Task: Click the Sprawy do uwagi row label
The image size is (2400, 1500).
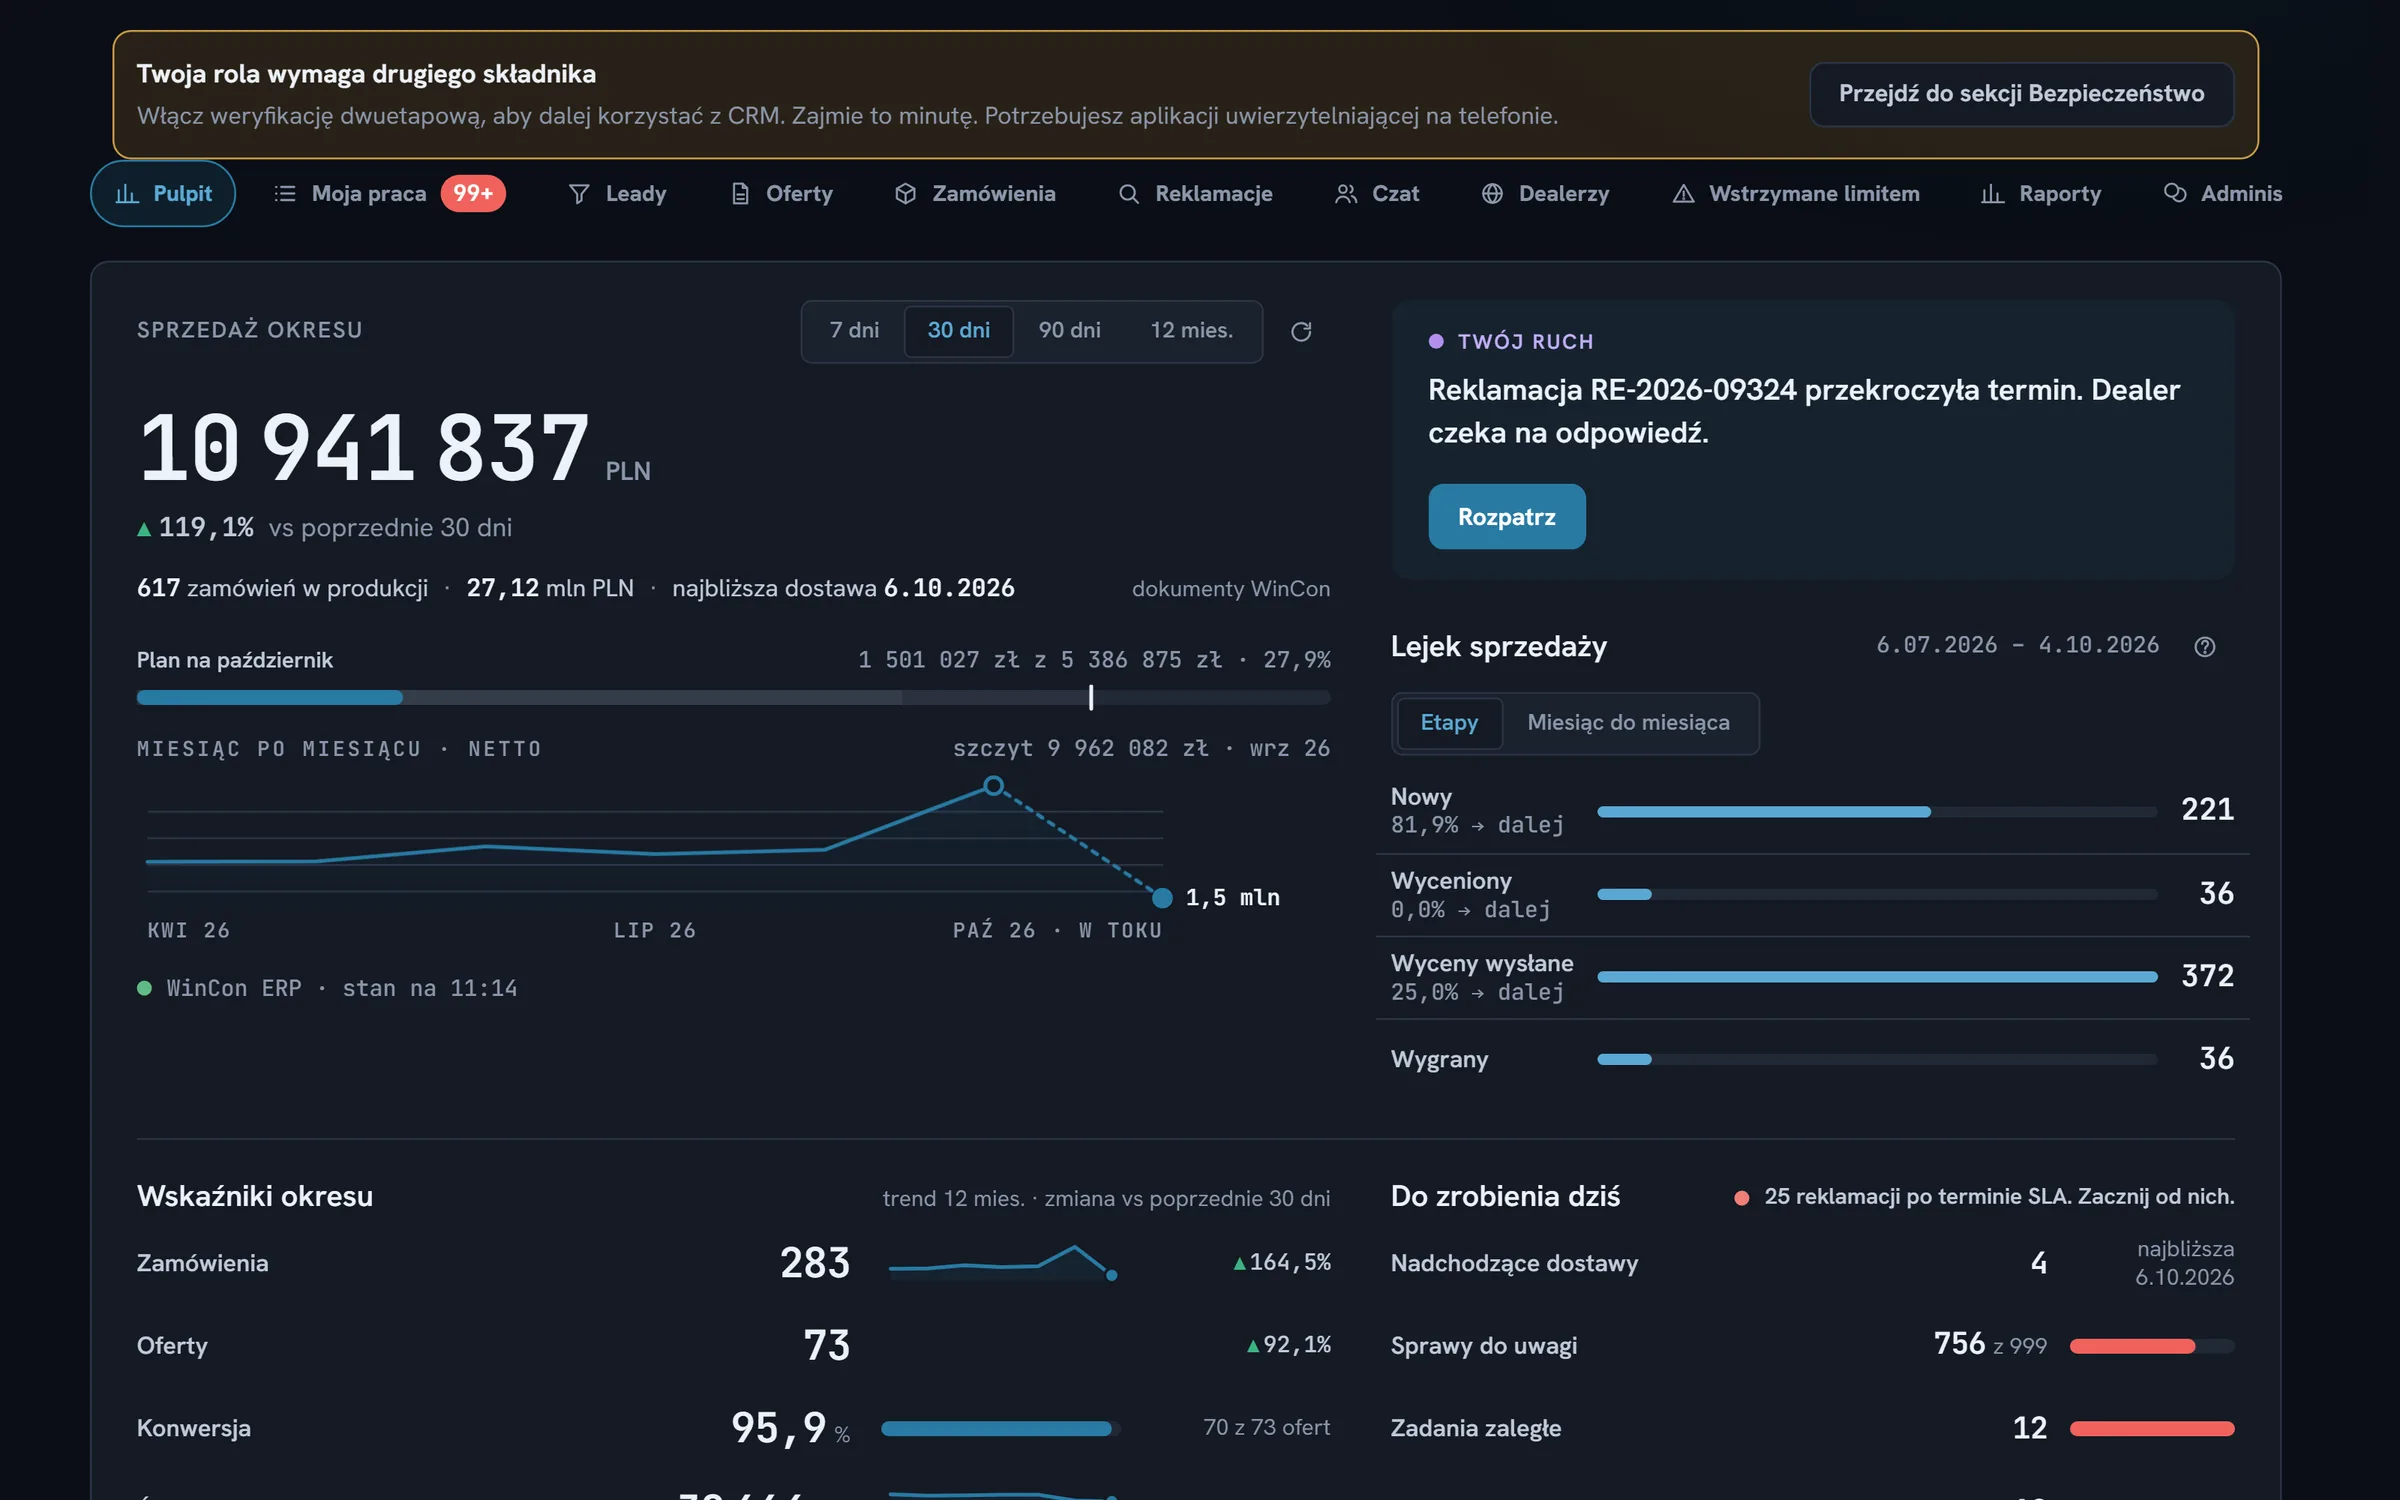Action: point(1484,1347)
